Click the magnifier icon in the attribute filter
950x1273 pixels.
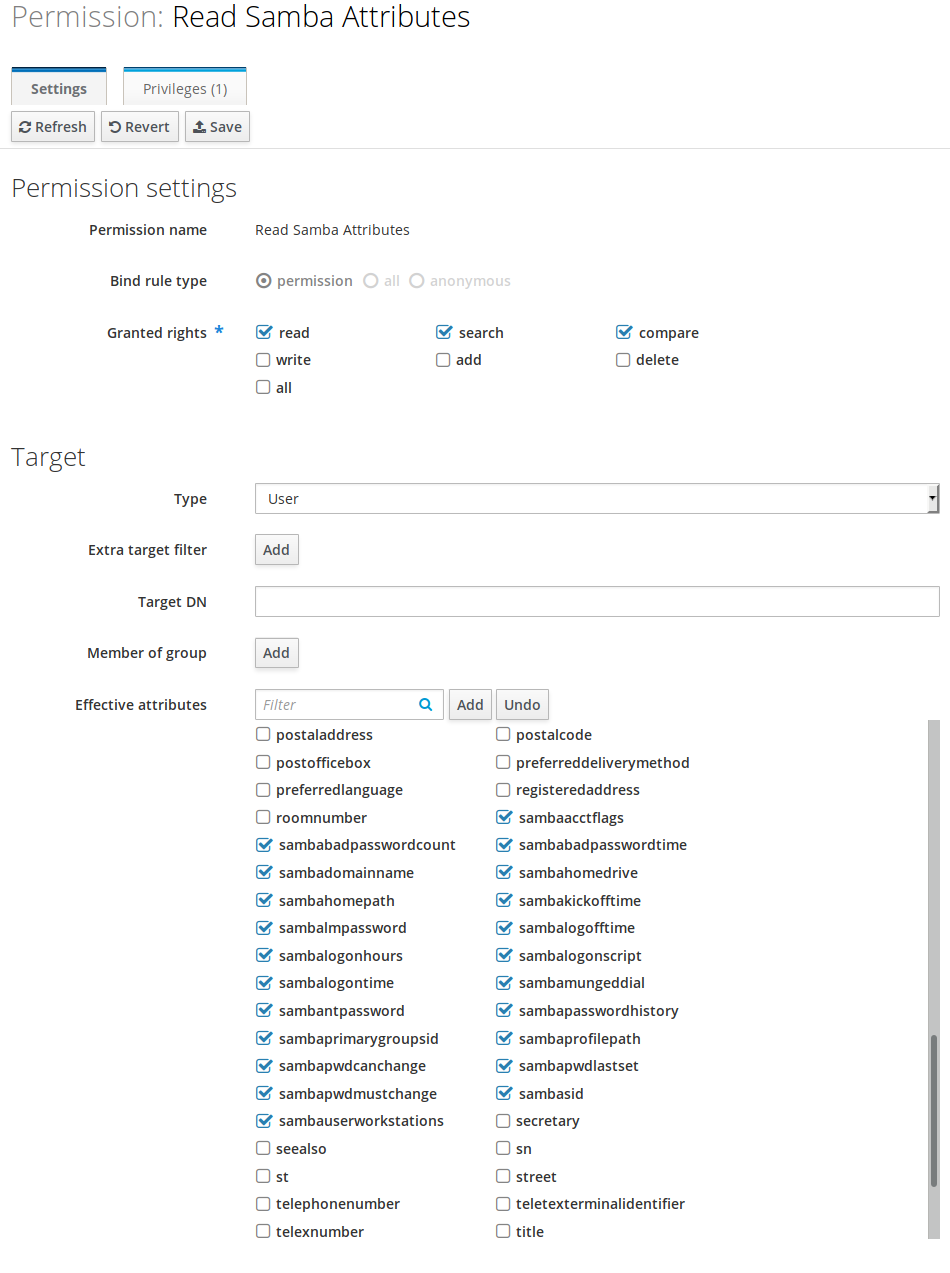(426, 704)
